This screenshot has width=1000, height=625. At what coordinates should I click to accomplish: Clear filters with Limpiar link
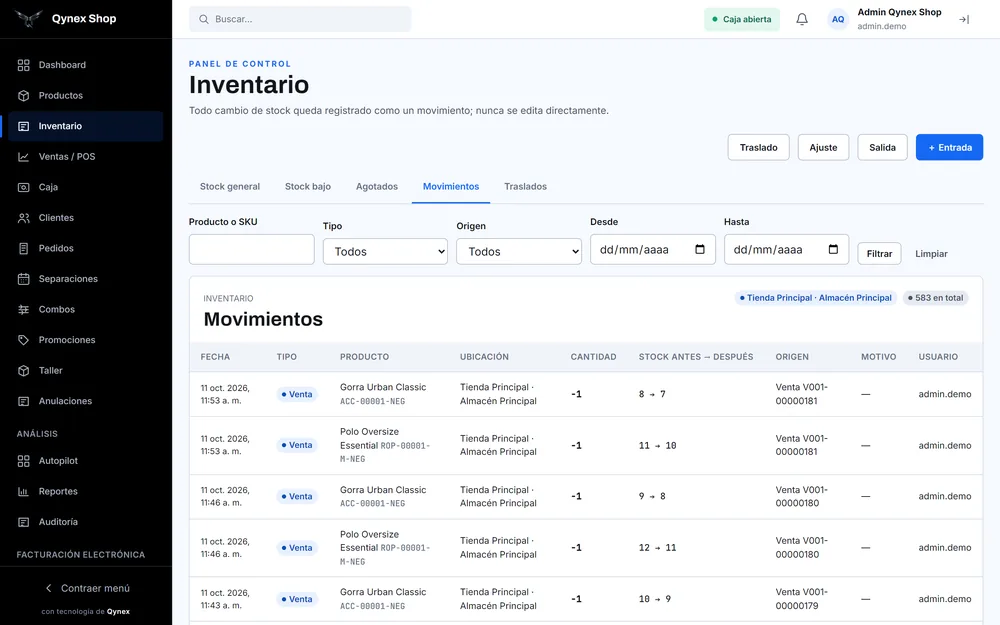click(x=931, y=254)
